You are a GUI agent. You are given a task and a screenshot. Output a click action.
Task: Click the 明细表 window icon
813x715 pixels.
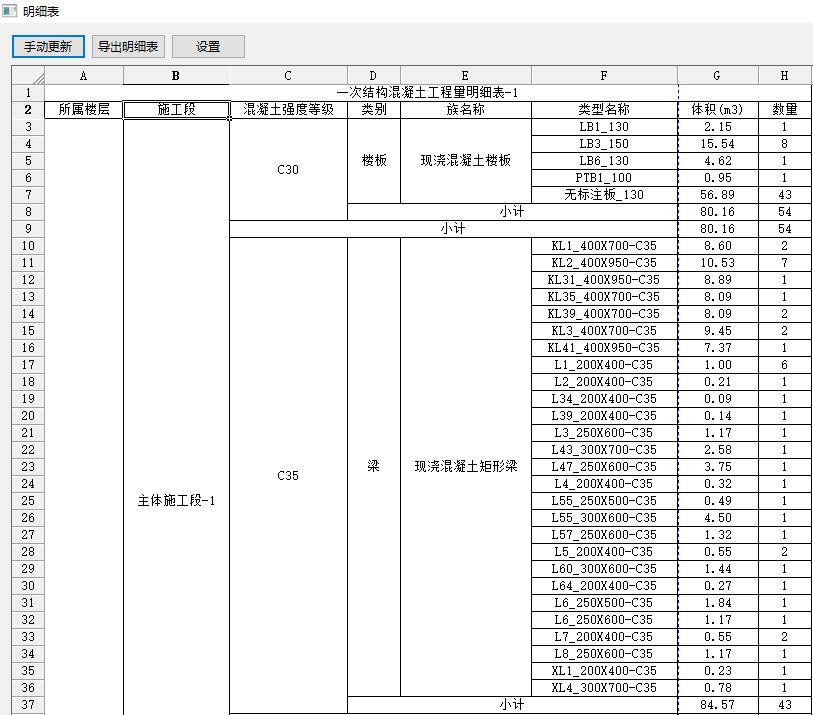[x=9, y=11]
